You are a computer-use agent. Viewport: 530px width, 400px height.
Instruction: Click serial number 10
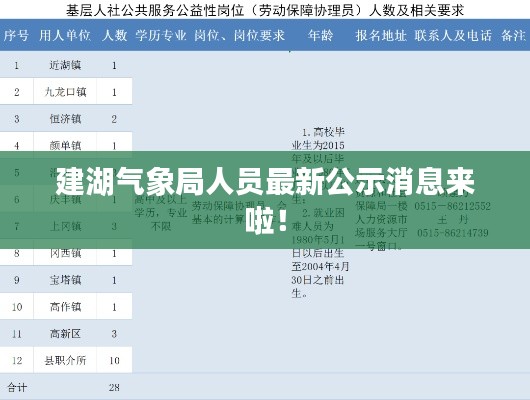point(17,307)
